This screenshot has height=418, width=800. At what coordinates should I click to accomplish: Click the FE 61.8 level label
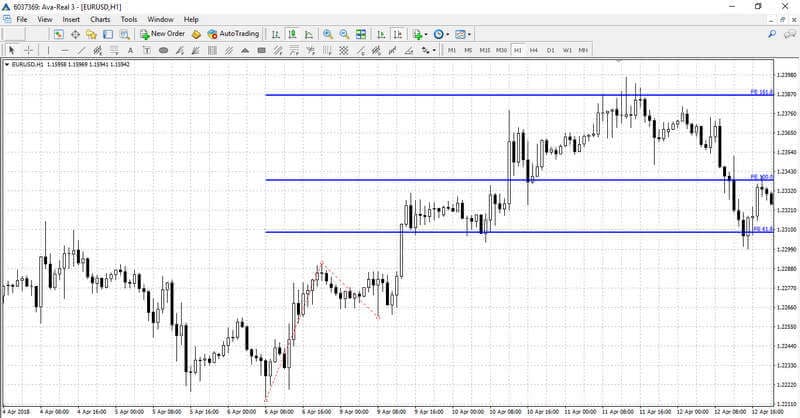[x=763, y=229]
